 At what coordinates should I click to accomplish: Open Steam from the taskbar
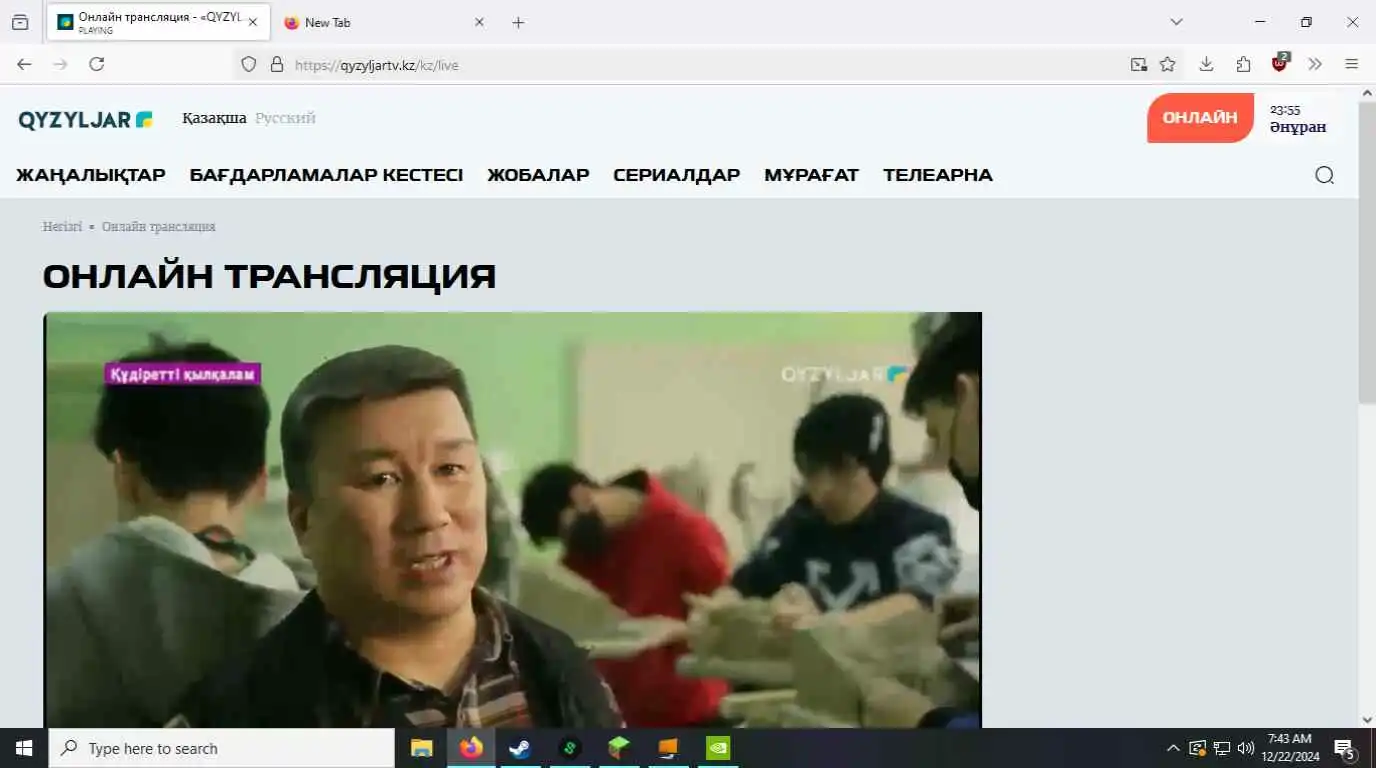[x=520, y=748]
